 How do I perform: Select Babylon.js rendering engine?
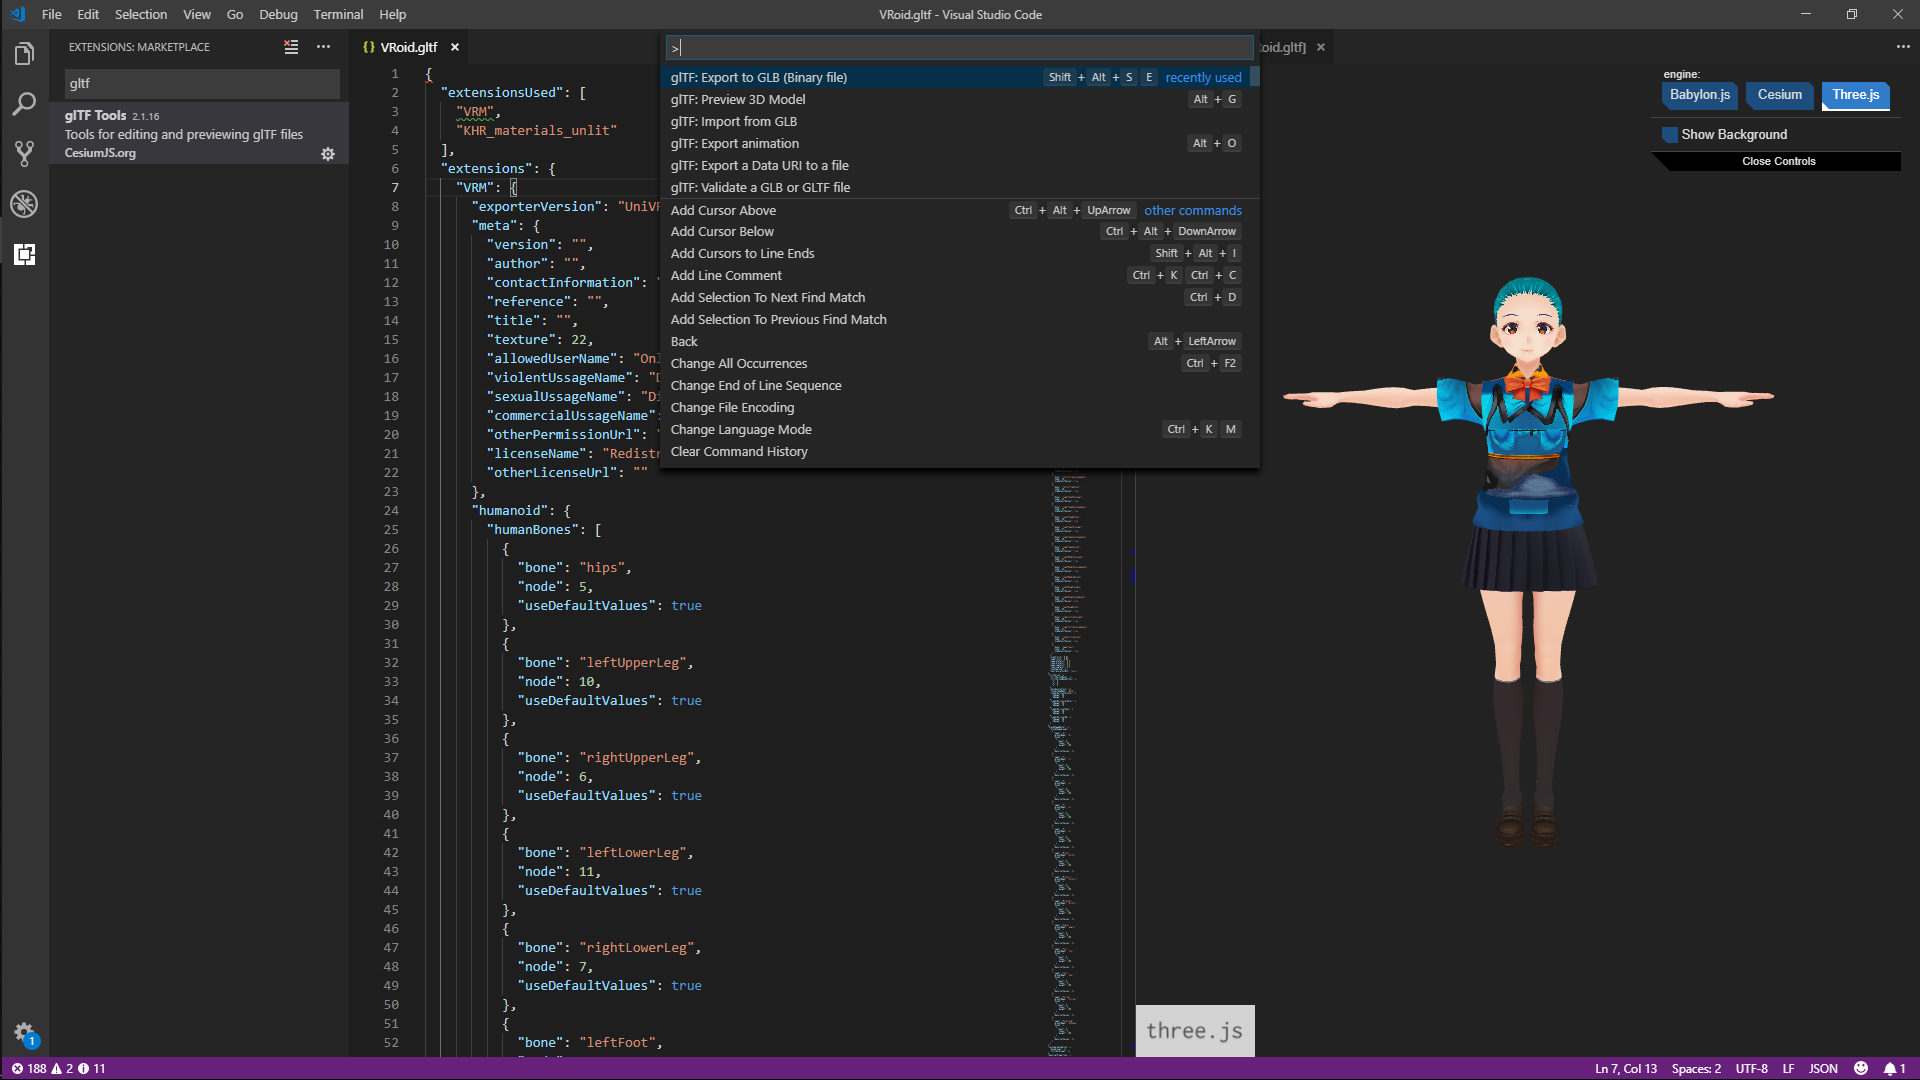(x=1699, y=95)
